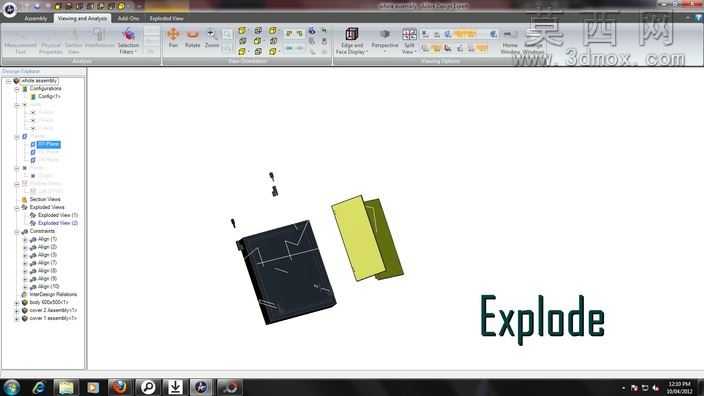
Task: Open Internet Explorer from taskbar
Action: pos(39,387)
